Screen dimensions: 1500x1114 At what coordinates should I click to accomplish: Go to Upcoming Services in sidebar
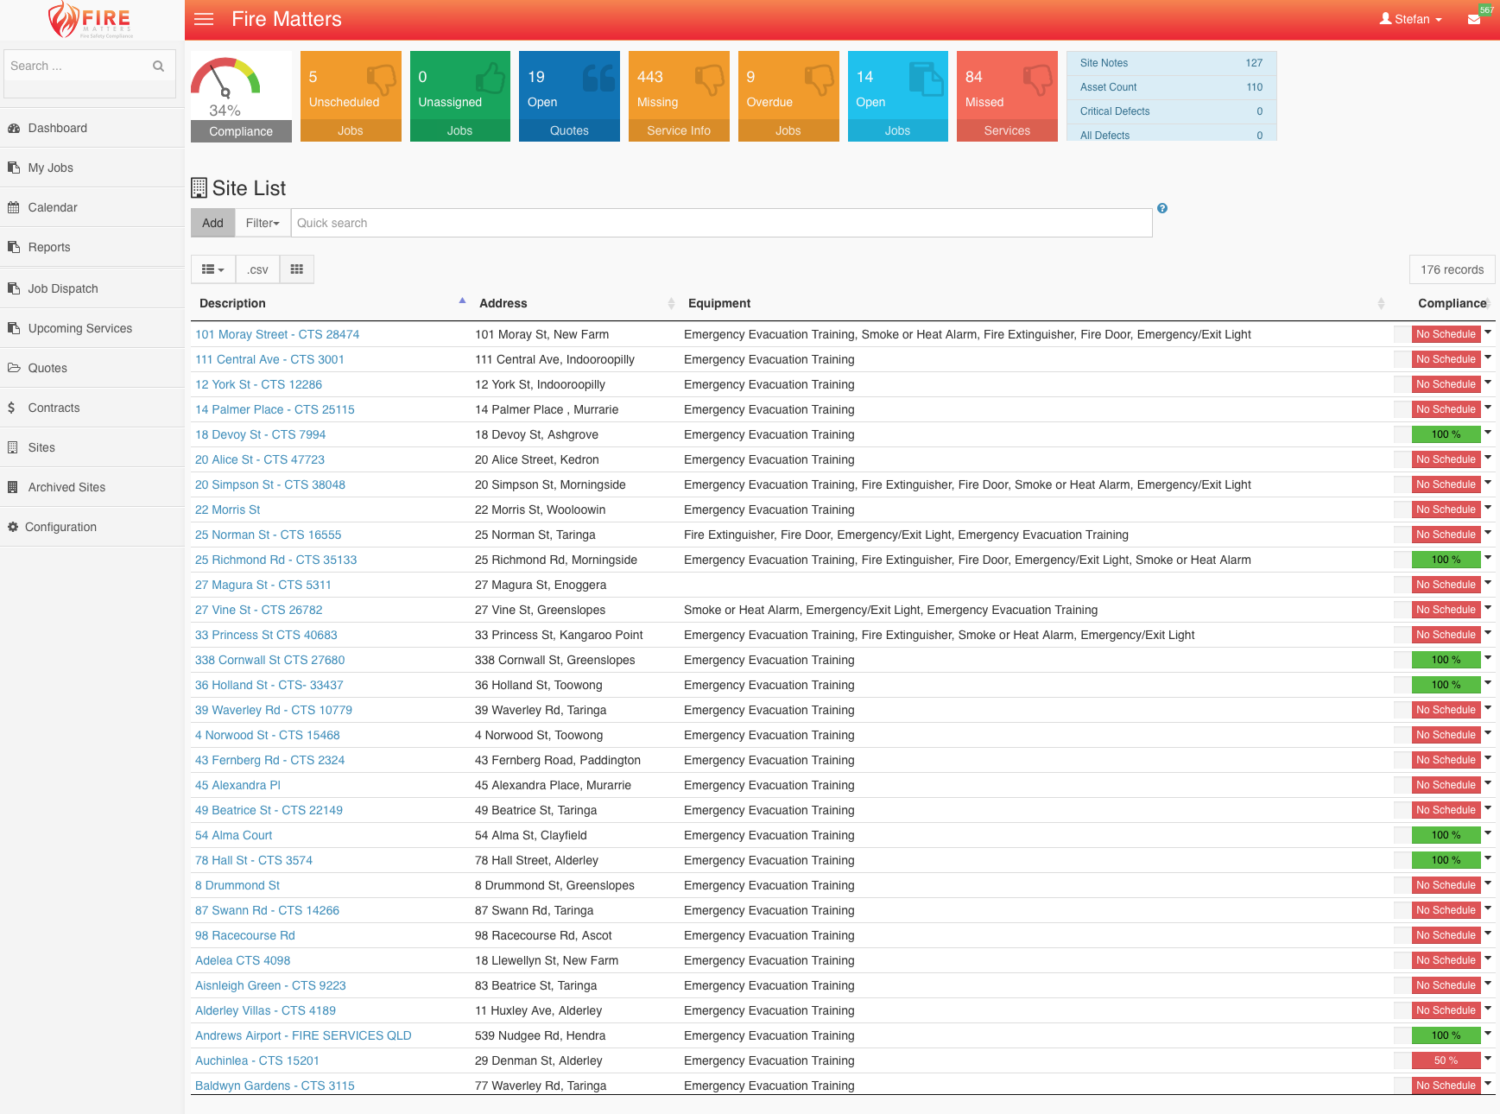80,328
